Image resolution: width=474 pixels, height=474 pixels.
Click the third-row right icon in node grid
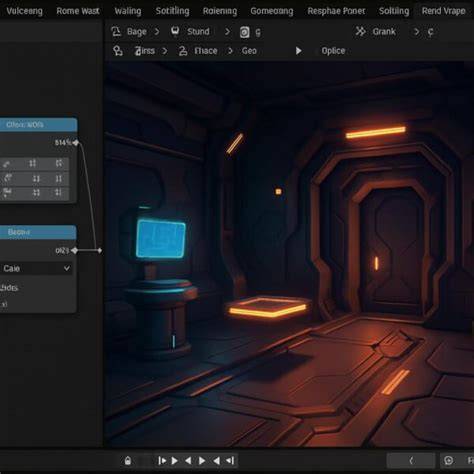click(58, 192)
